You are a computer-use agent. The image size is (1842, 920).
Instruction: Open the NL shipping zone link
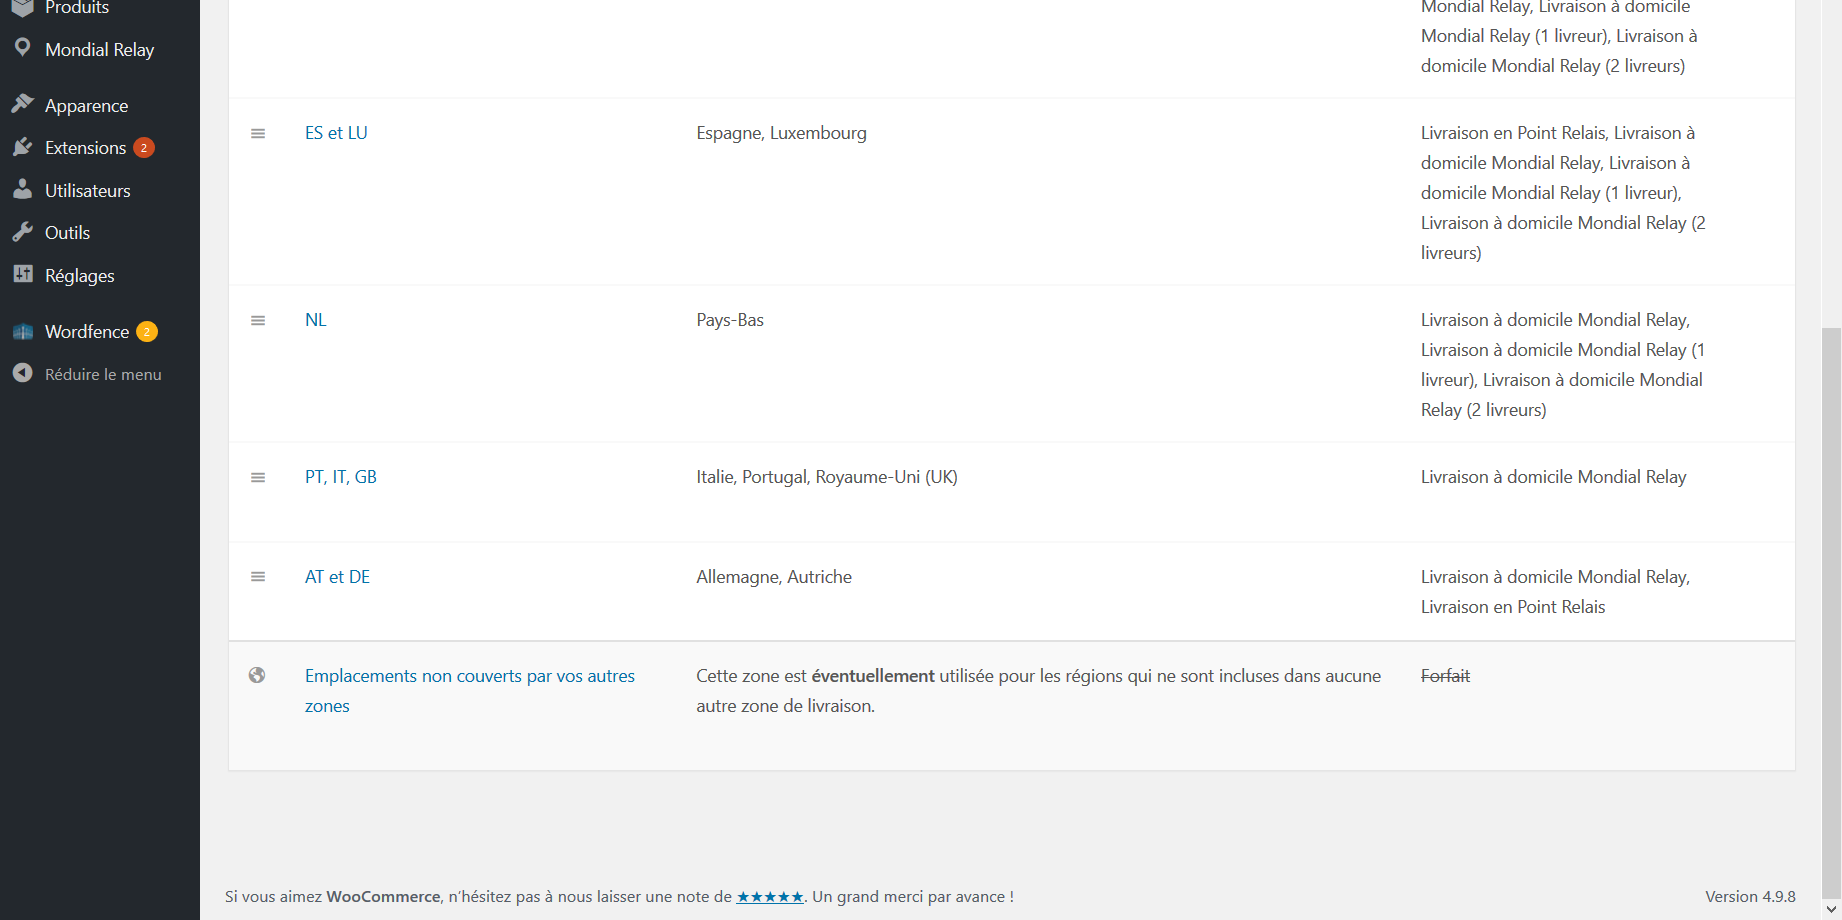pyautogui.click(x=315, y=320)
